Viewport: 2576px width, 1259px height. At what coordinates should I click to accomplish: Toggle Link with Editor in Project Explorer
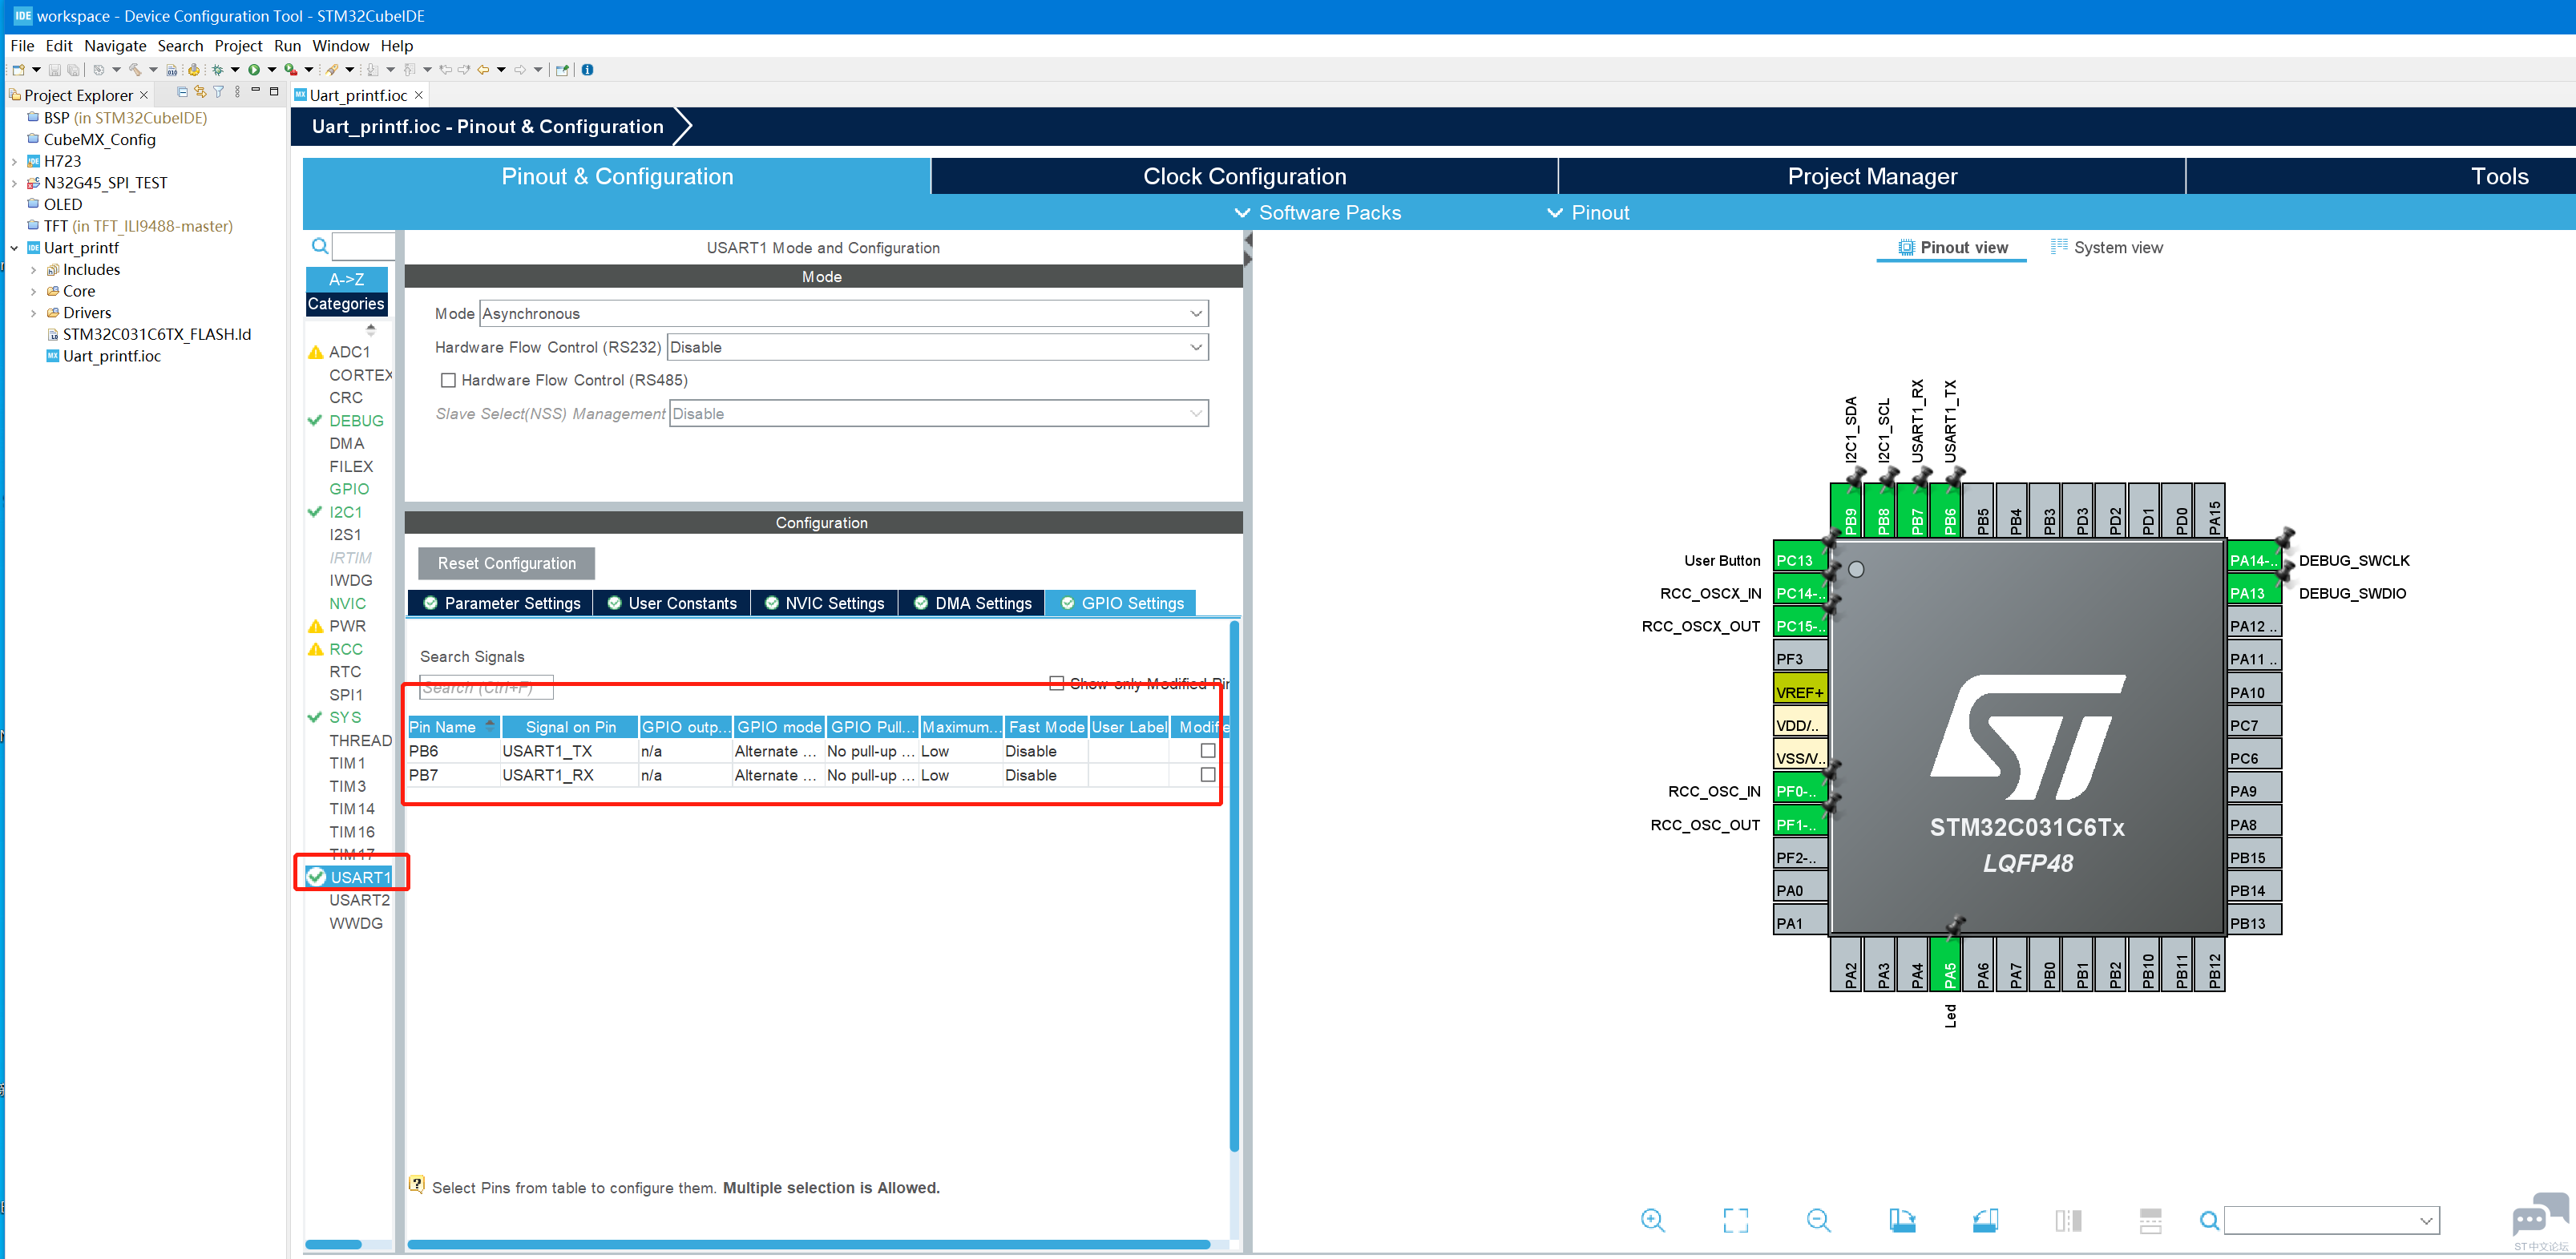tap(200, 93)
